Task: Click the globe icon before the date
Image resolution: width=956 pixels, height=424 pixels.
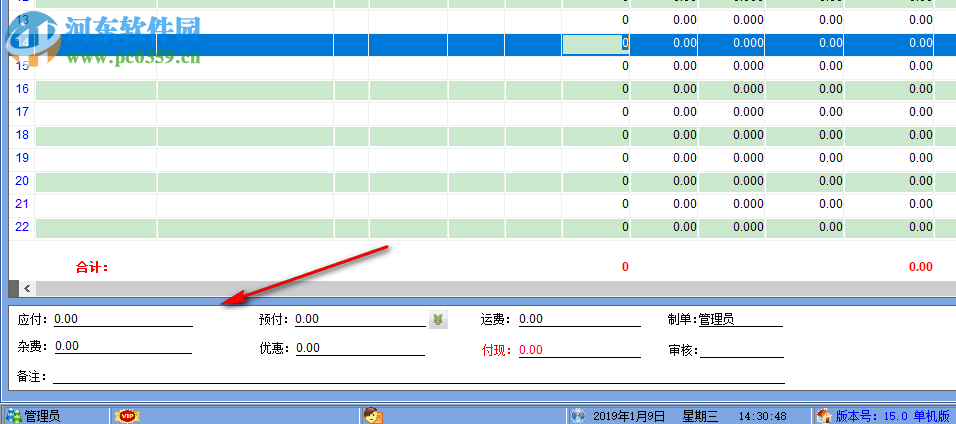Action: pos(577,416)
